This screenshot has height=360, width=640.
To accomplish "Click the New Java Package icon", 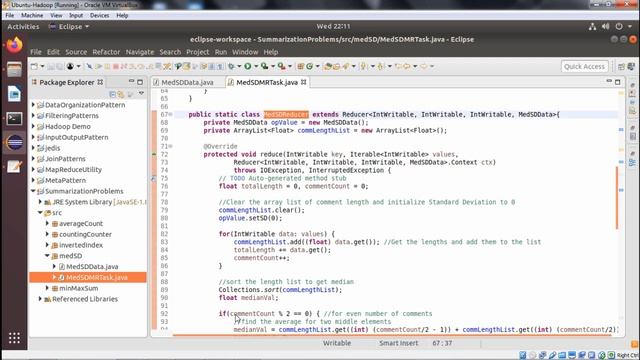I will [x=301, y=66].
